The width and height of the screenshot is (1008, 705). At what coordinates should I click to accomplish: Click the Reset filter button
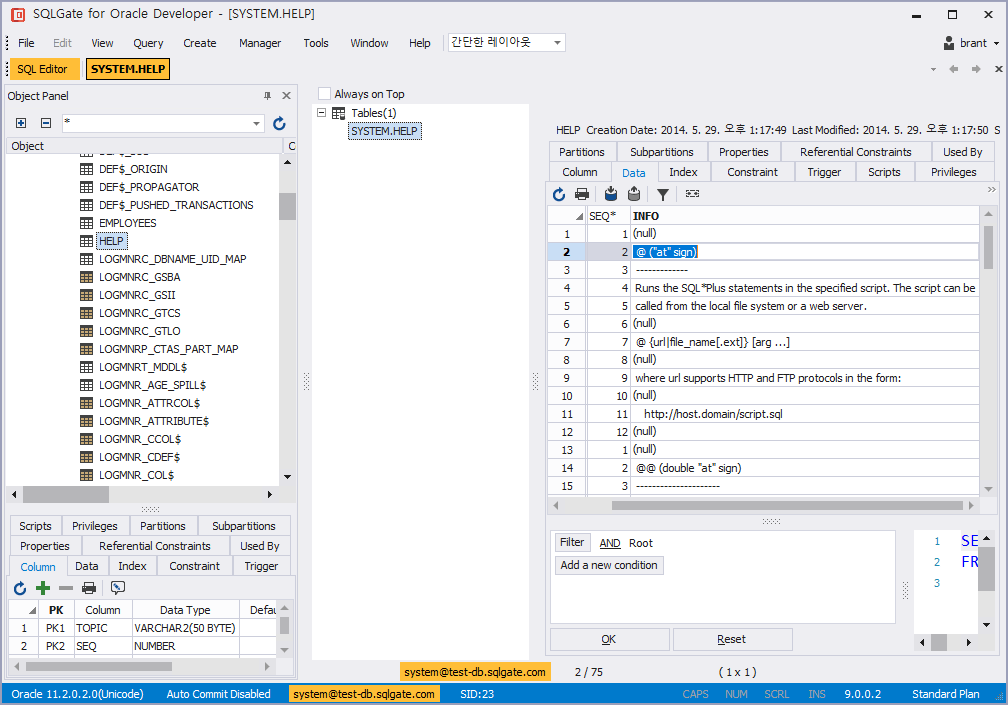tap(732, 639)
